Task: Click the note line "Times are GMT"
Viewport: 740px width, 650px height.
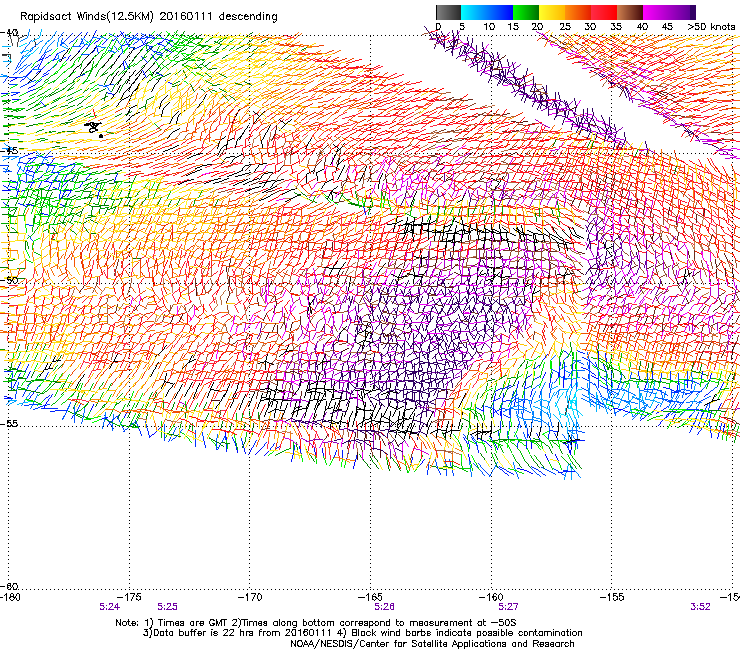Action: 193,623
